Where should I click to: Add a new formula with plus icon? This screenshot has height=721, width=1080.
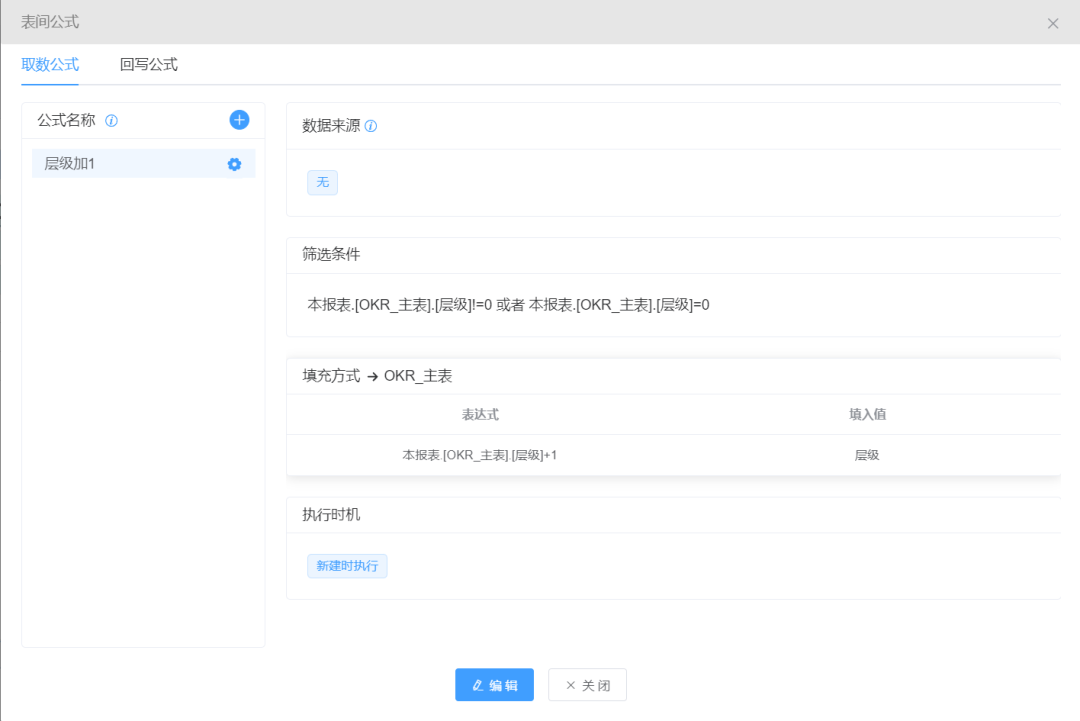point(239,120)
